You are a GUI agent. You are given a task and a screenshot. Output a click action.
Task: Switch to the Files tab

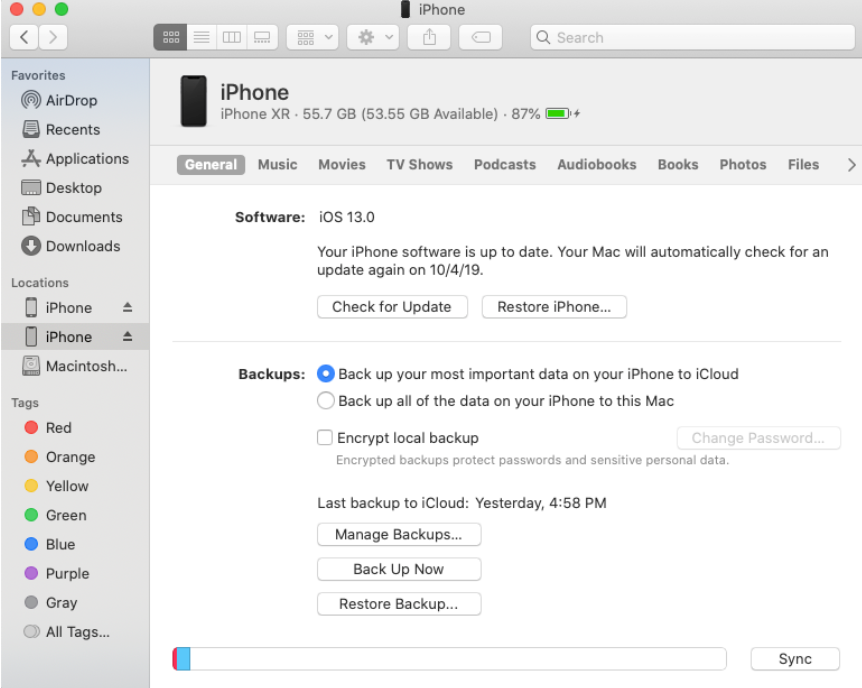pos(803,164)
